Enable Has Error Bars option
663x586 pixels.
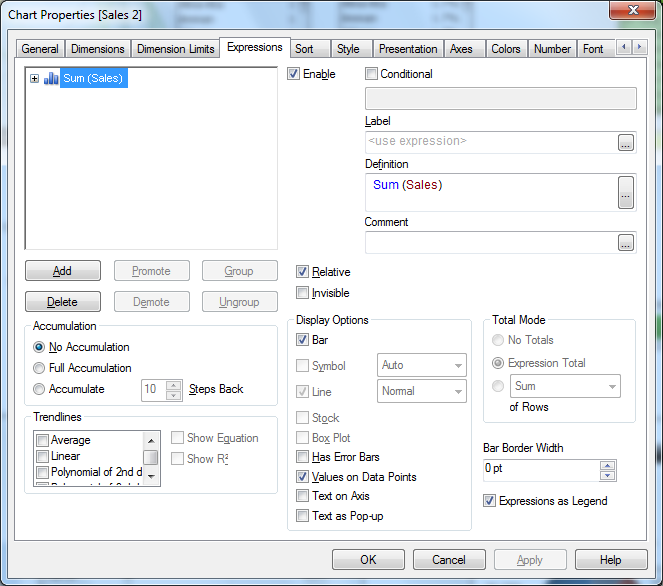302,457
